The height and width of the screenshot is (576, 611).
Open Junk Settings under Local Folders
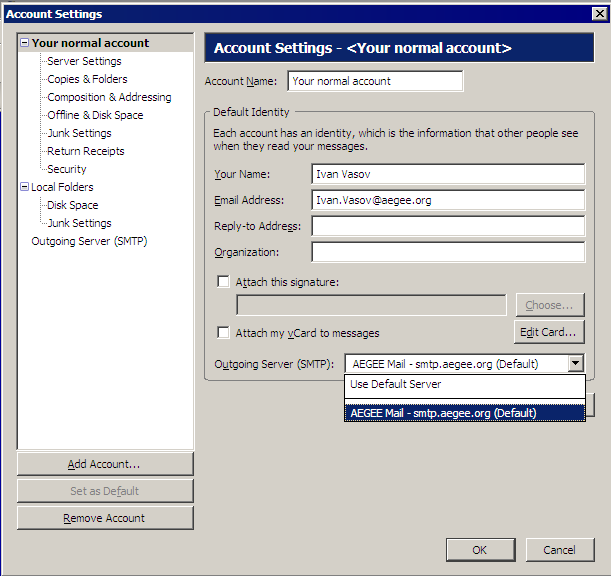(x=79, y=223)
